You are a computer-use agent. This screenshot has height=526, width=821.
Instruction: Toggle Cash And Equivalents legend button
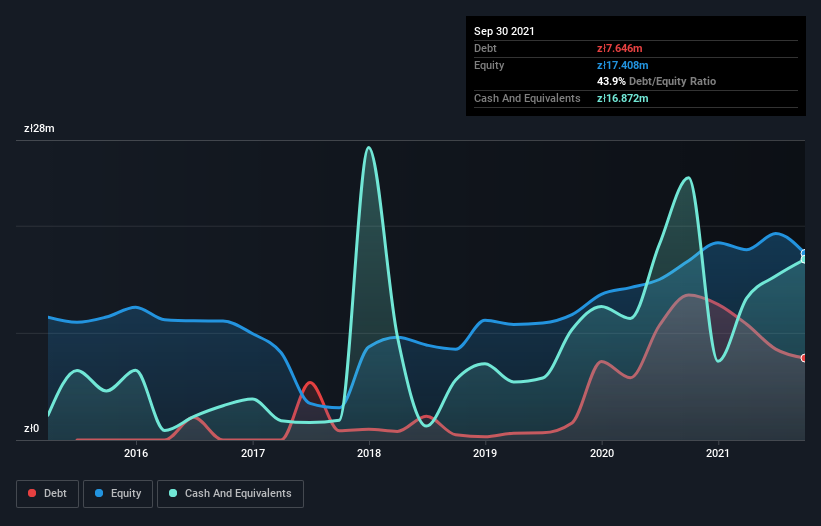[230, 494]
